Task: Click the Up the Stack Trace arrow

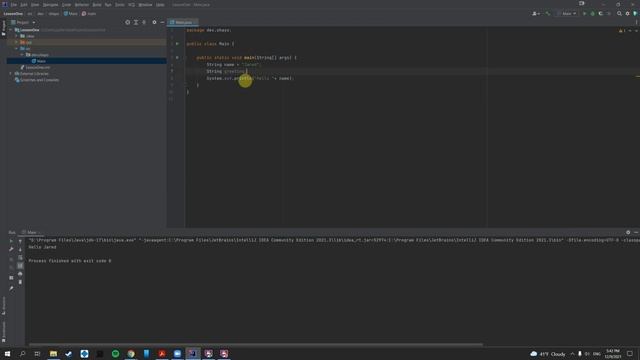Action: [20, 241]
